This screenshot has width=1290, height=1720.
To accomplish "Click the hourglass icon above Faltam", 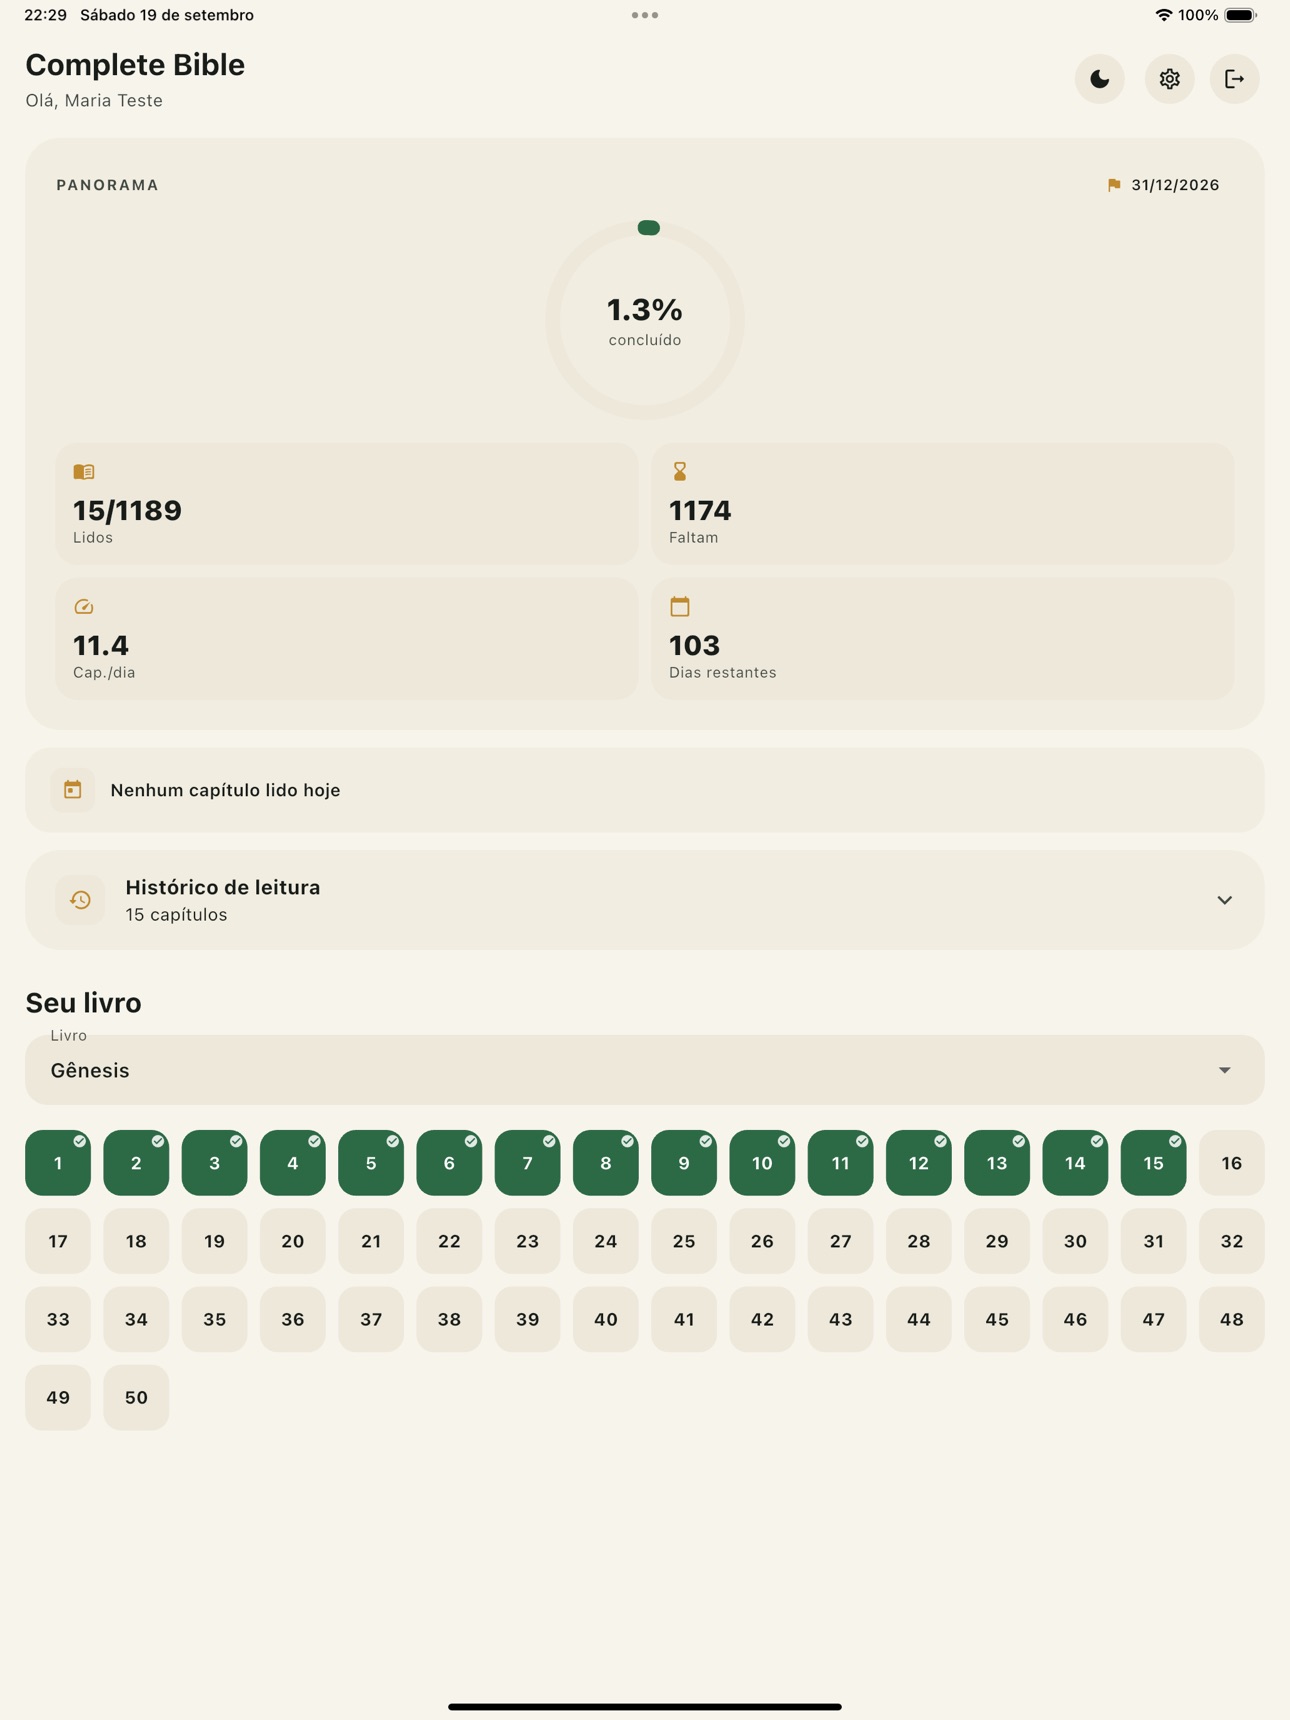I will (x=680, y=471).
